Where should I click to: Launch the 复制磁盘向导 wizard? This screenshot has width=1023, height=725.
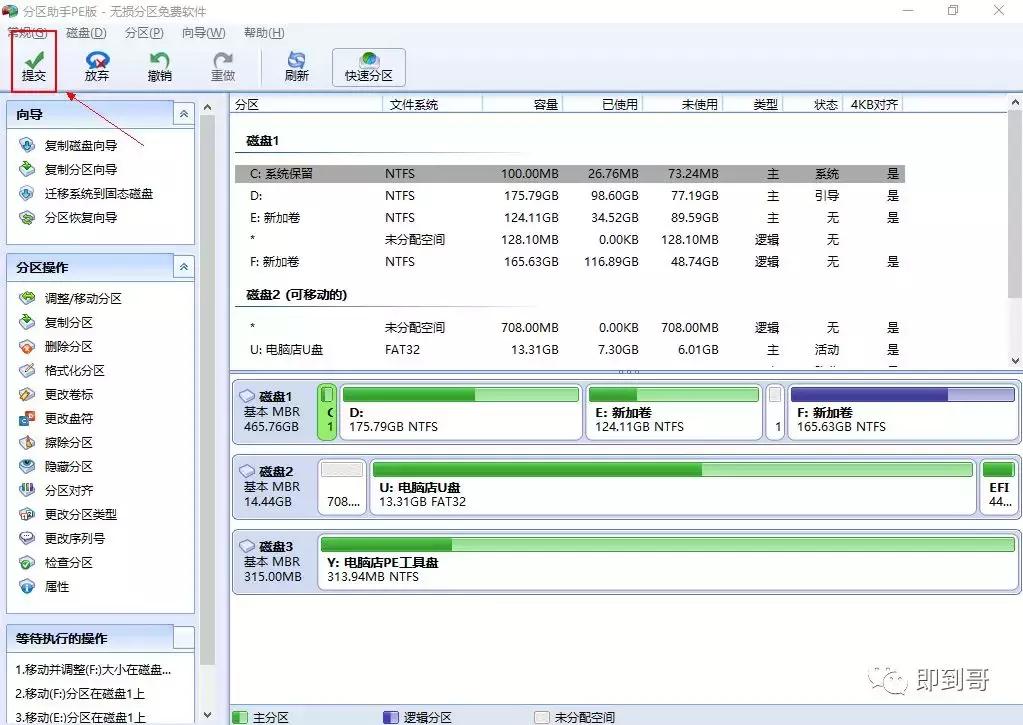click(80, 146)
